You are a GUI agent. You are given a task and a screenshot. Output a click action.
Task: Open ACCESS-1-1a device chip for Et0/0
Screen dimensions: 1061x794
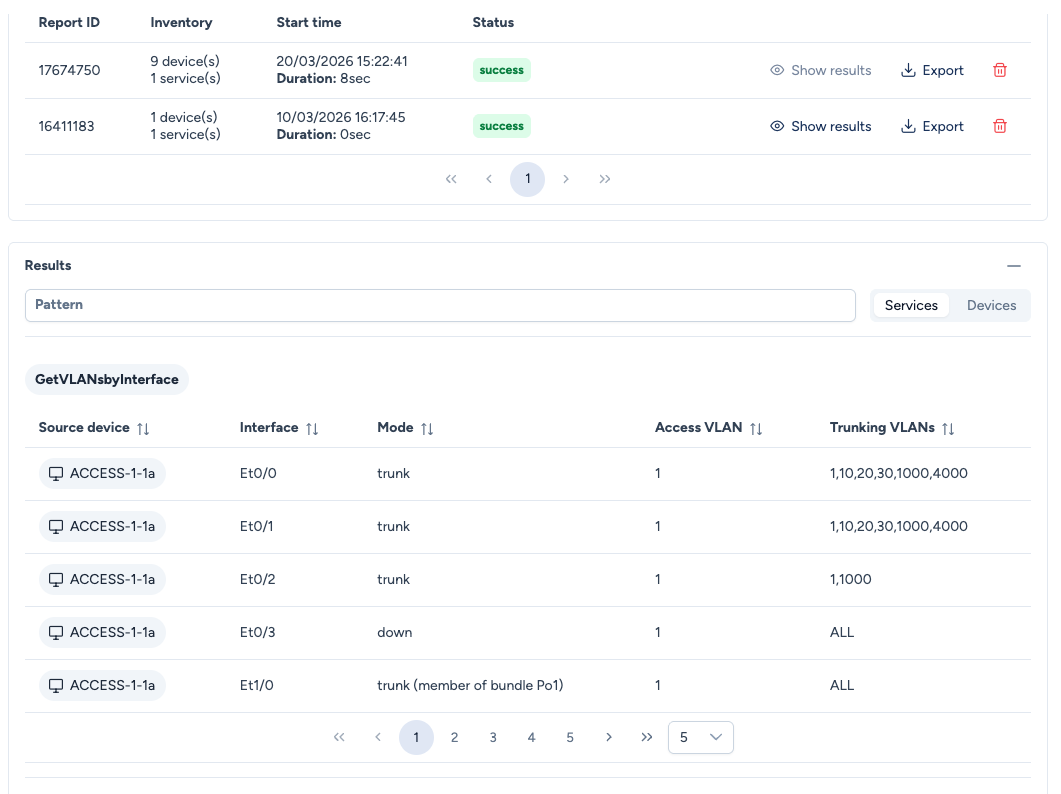[x=102, y=473]
